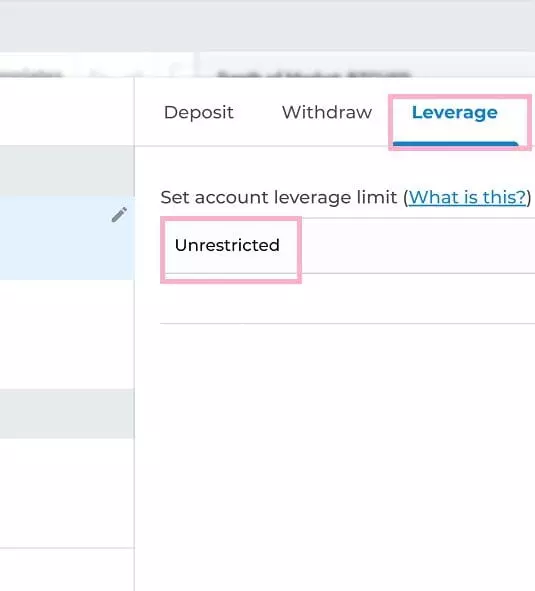The image size is (535, 591).
Task: Select the Leverage tab
Action: pos(455,112)
